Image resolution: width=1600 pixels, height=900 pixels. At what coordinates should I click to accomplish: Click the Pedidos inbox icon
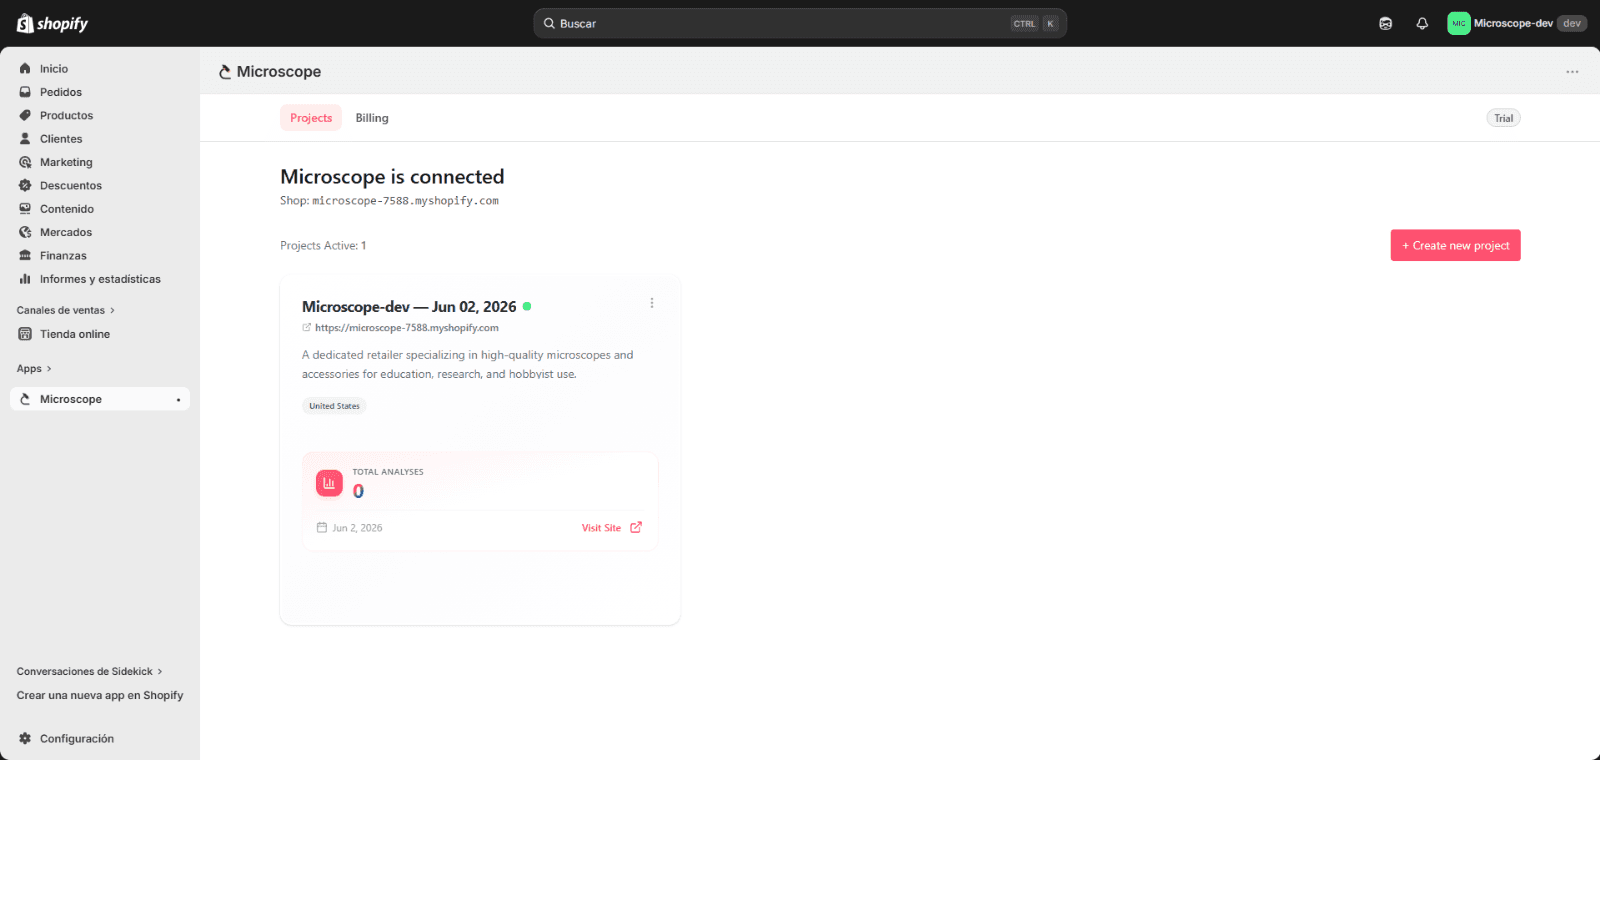(25, 92)
